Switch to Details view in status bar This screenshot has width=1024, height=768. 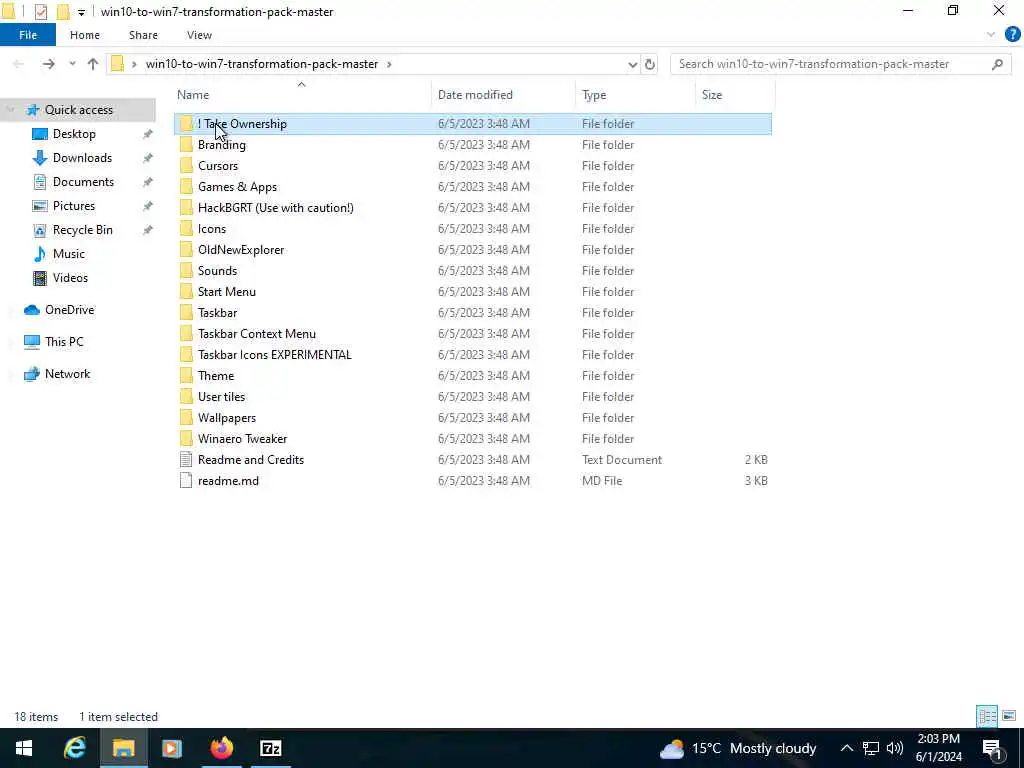coord(987,716)
